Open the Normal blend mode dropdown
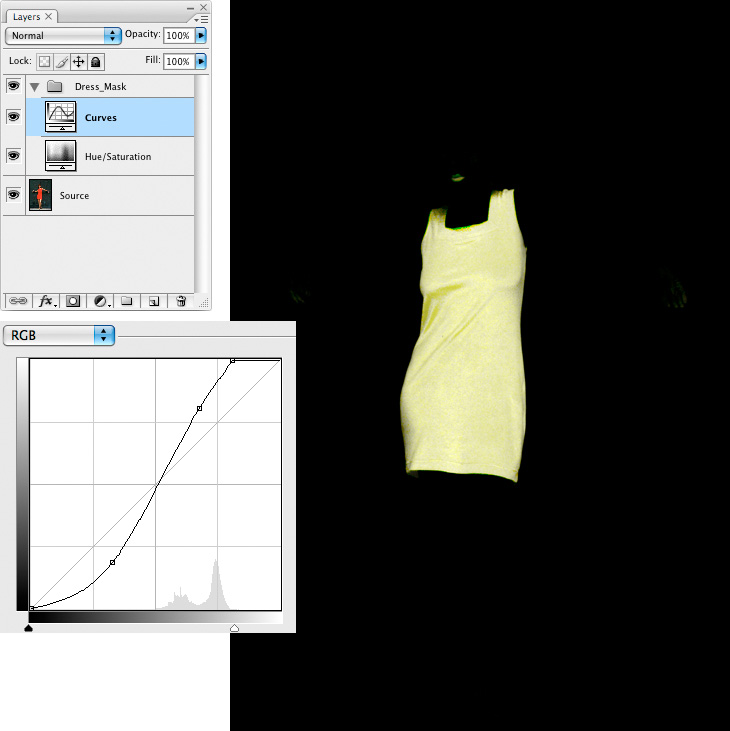This screenshot has height=731, width=730. click(63, 35)
